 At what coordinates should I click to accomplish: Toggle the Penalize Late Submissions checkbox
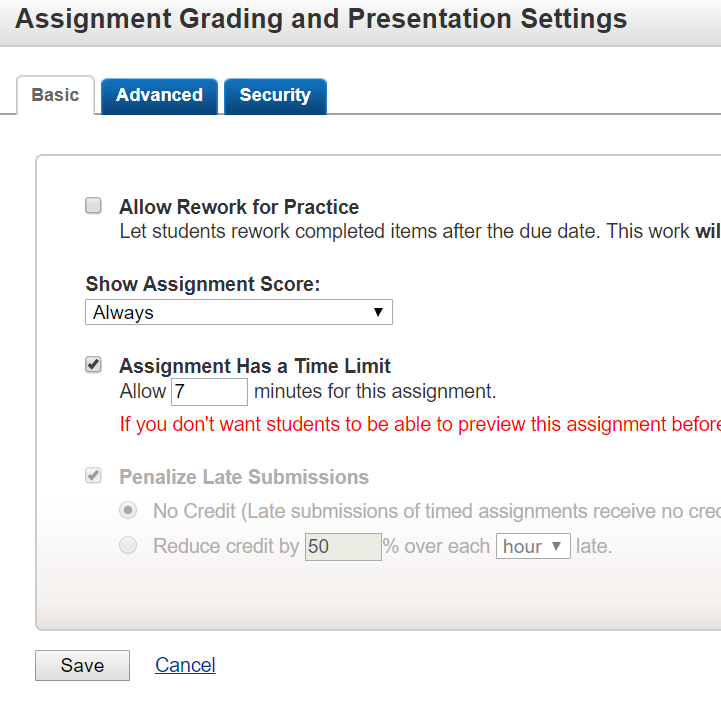pyautogui.click(x=94, y=476)
